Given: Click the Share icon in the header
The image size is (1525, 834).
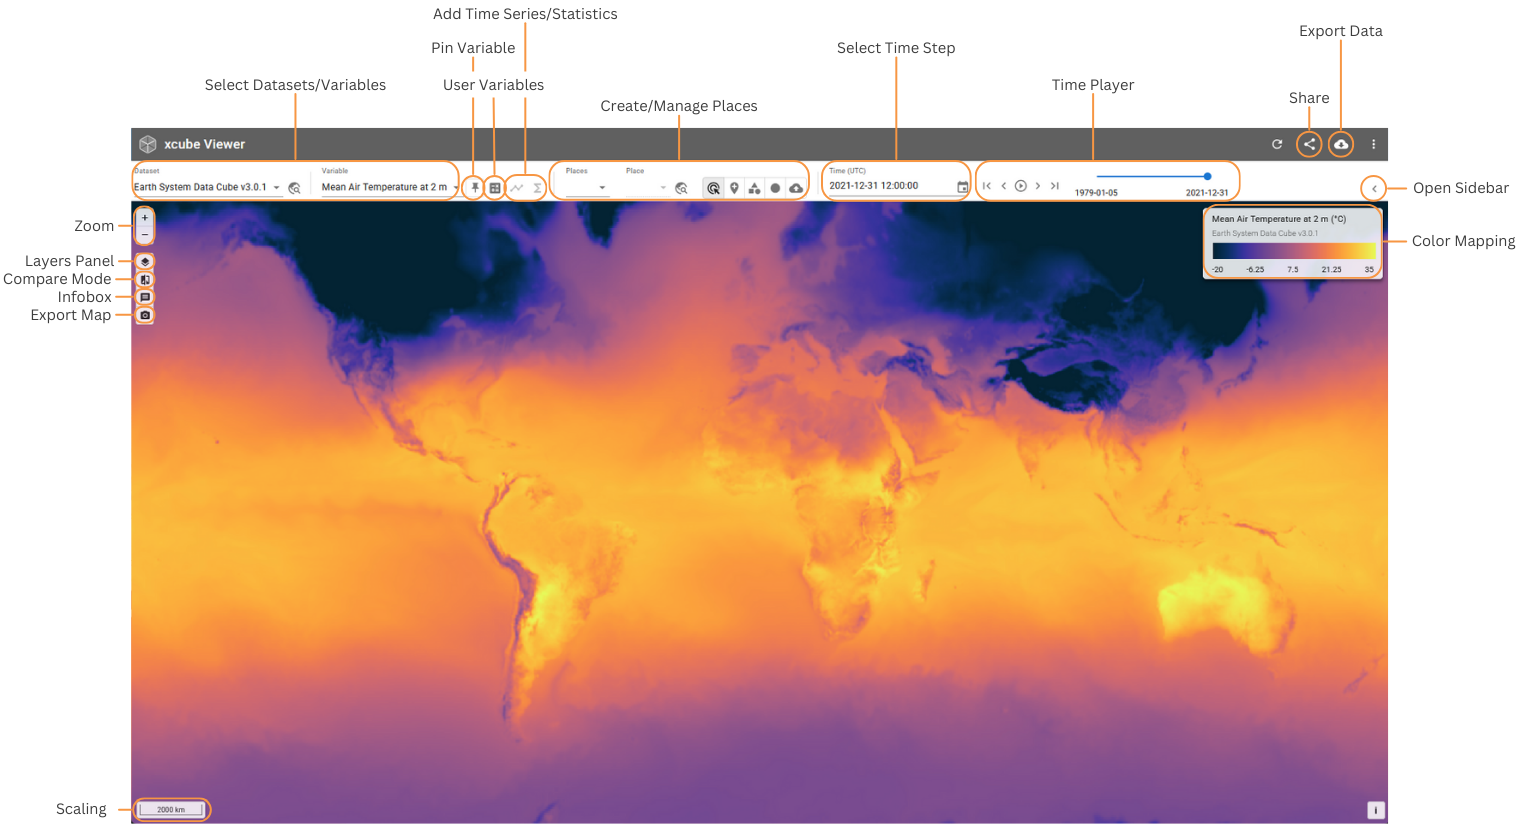Looking at the screenshot, I should (1309, 145).
